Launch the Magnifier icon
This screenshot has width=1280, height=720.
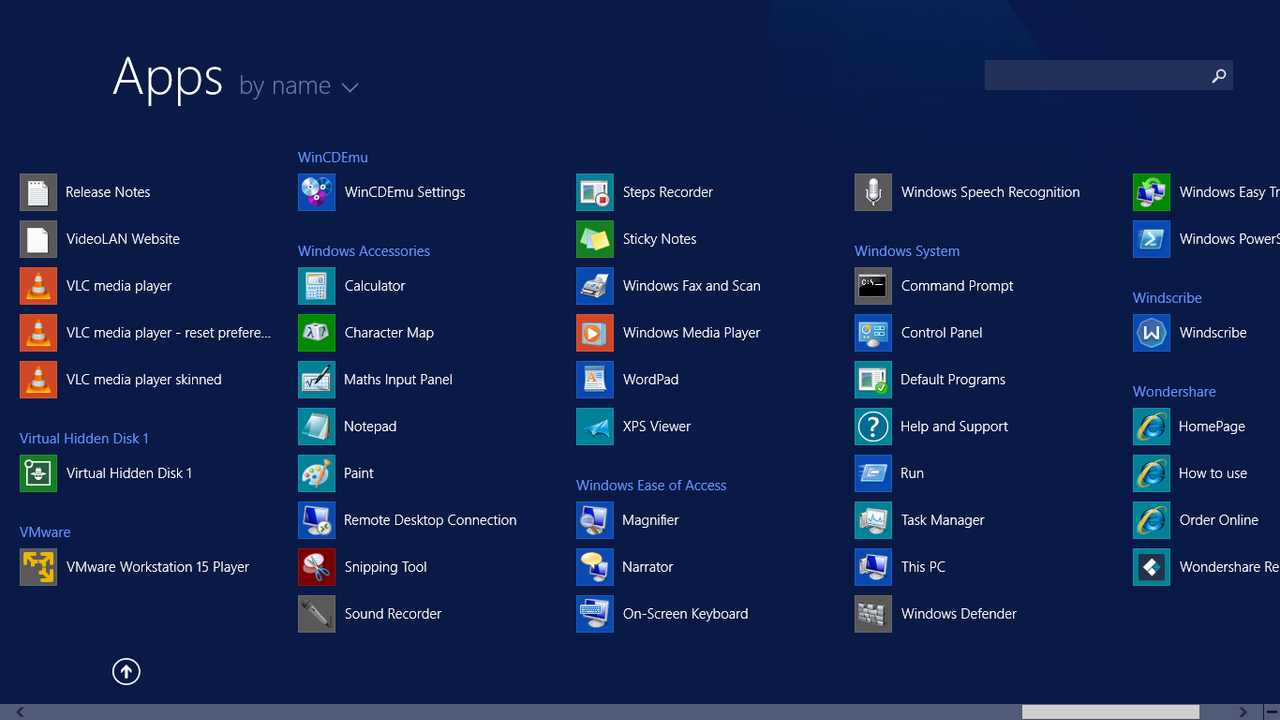point(595,520)
